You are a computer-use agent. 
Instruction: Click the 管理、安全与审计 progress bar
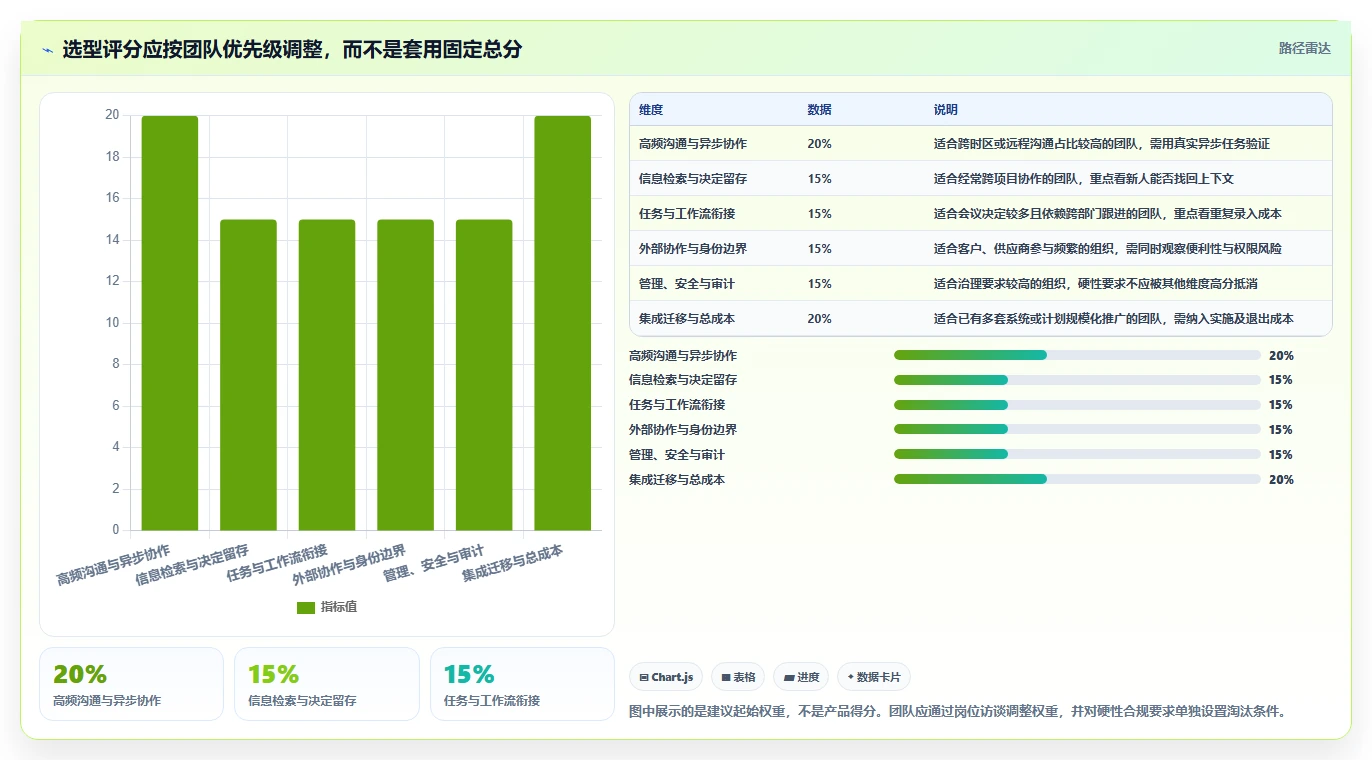pos(1077,454)
